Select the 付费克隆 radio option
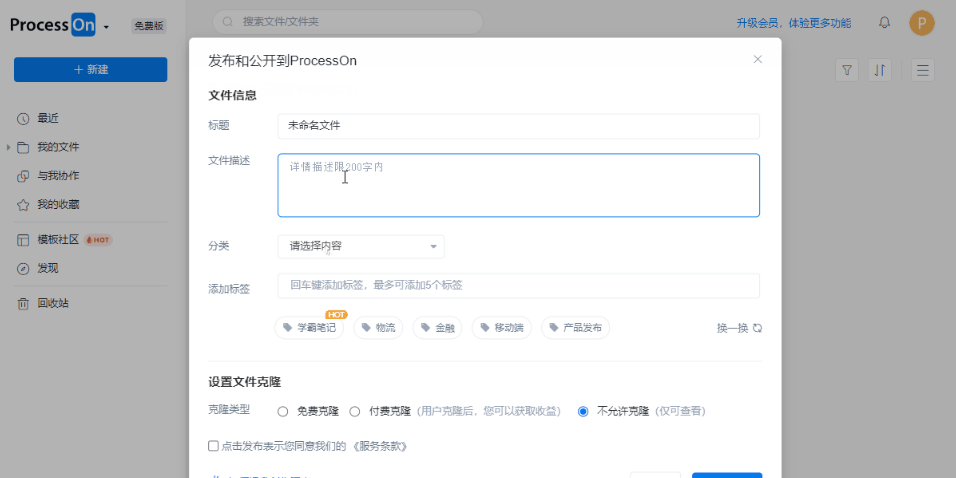The height and width of the screenshot is (478, 956). [354, 412]
